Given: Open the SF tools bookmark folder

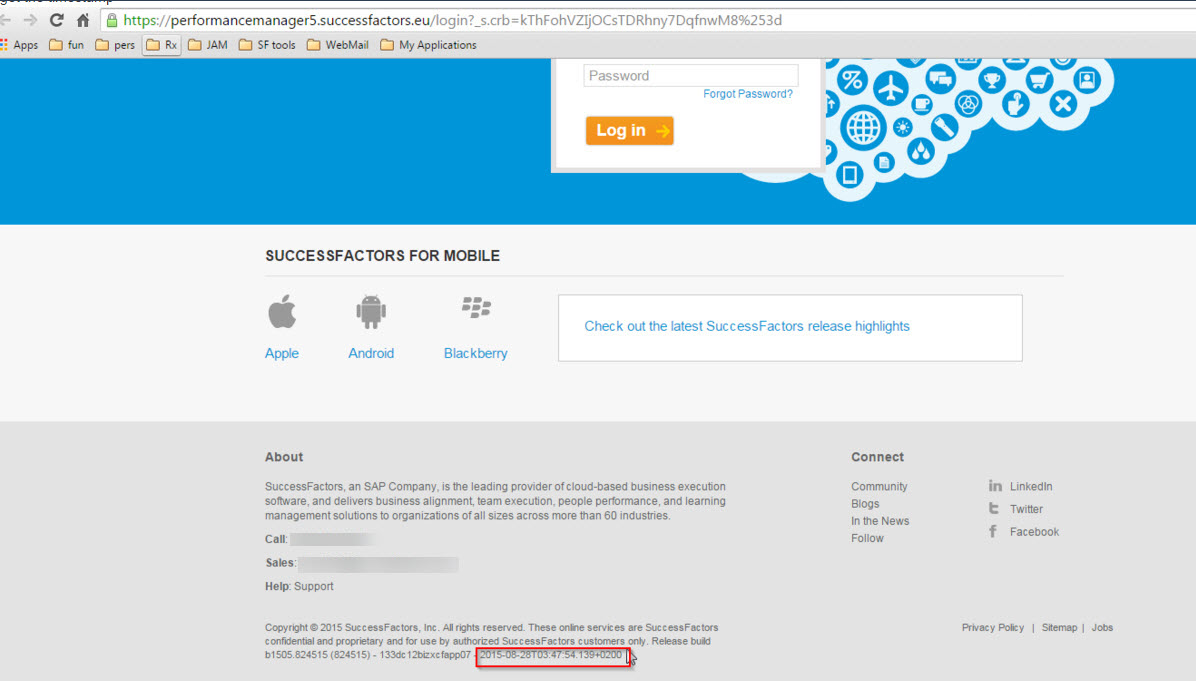Looking at the screenshot, I should 267,45.
